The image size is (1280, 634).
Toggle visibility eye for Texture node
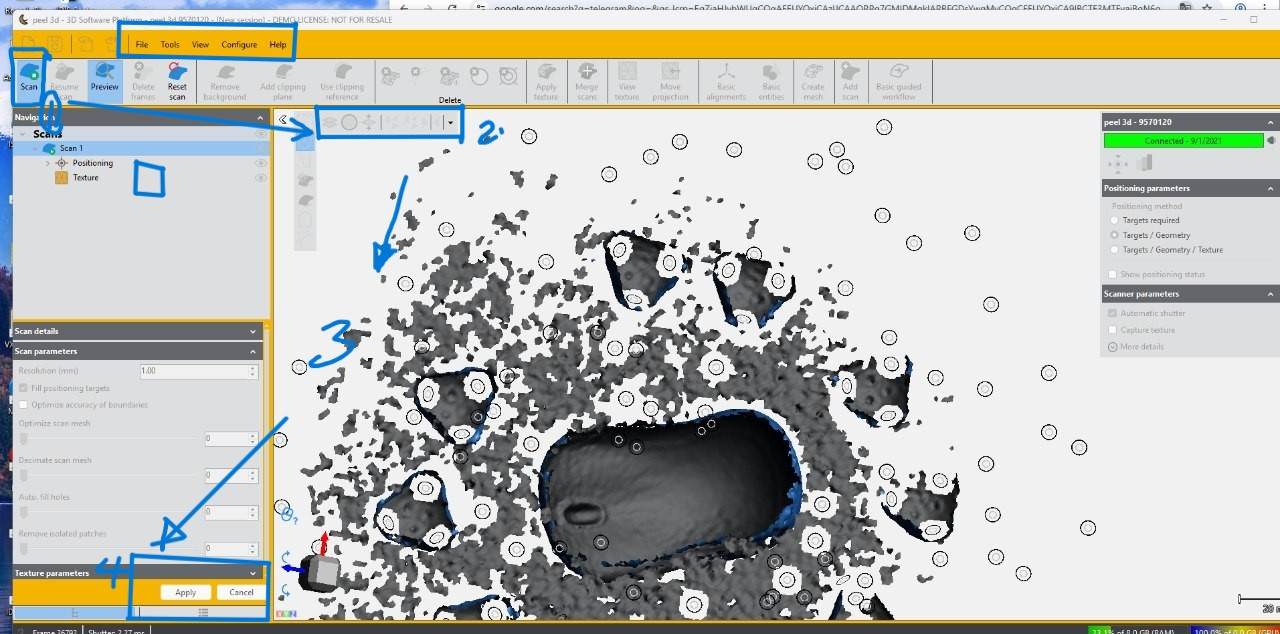coord(261,178)
